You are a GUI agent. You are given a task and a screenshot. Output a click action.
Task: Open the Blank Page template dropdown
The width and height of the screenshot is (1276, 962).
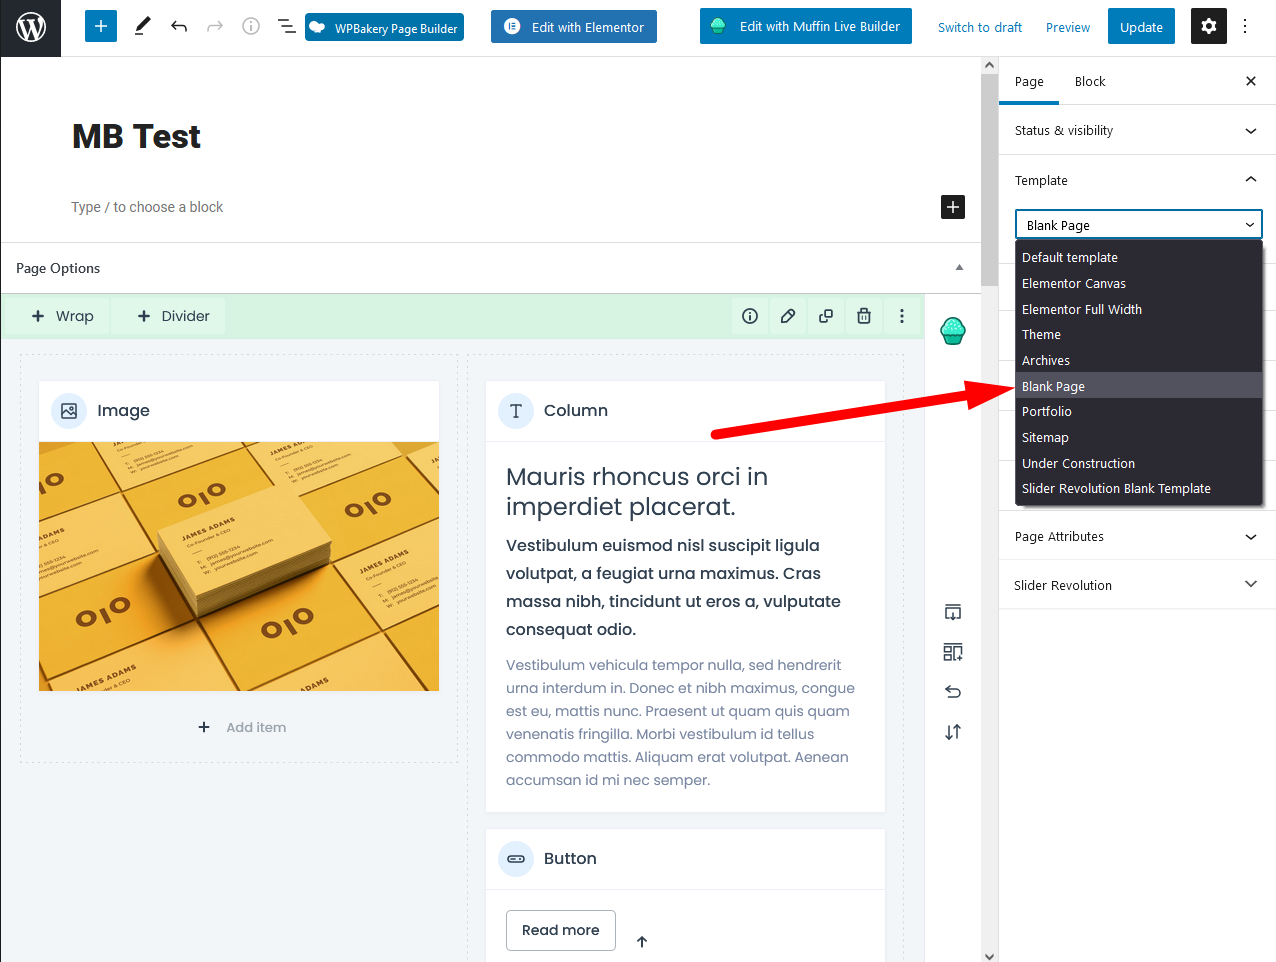[1139, 225]
